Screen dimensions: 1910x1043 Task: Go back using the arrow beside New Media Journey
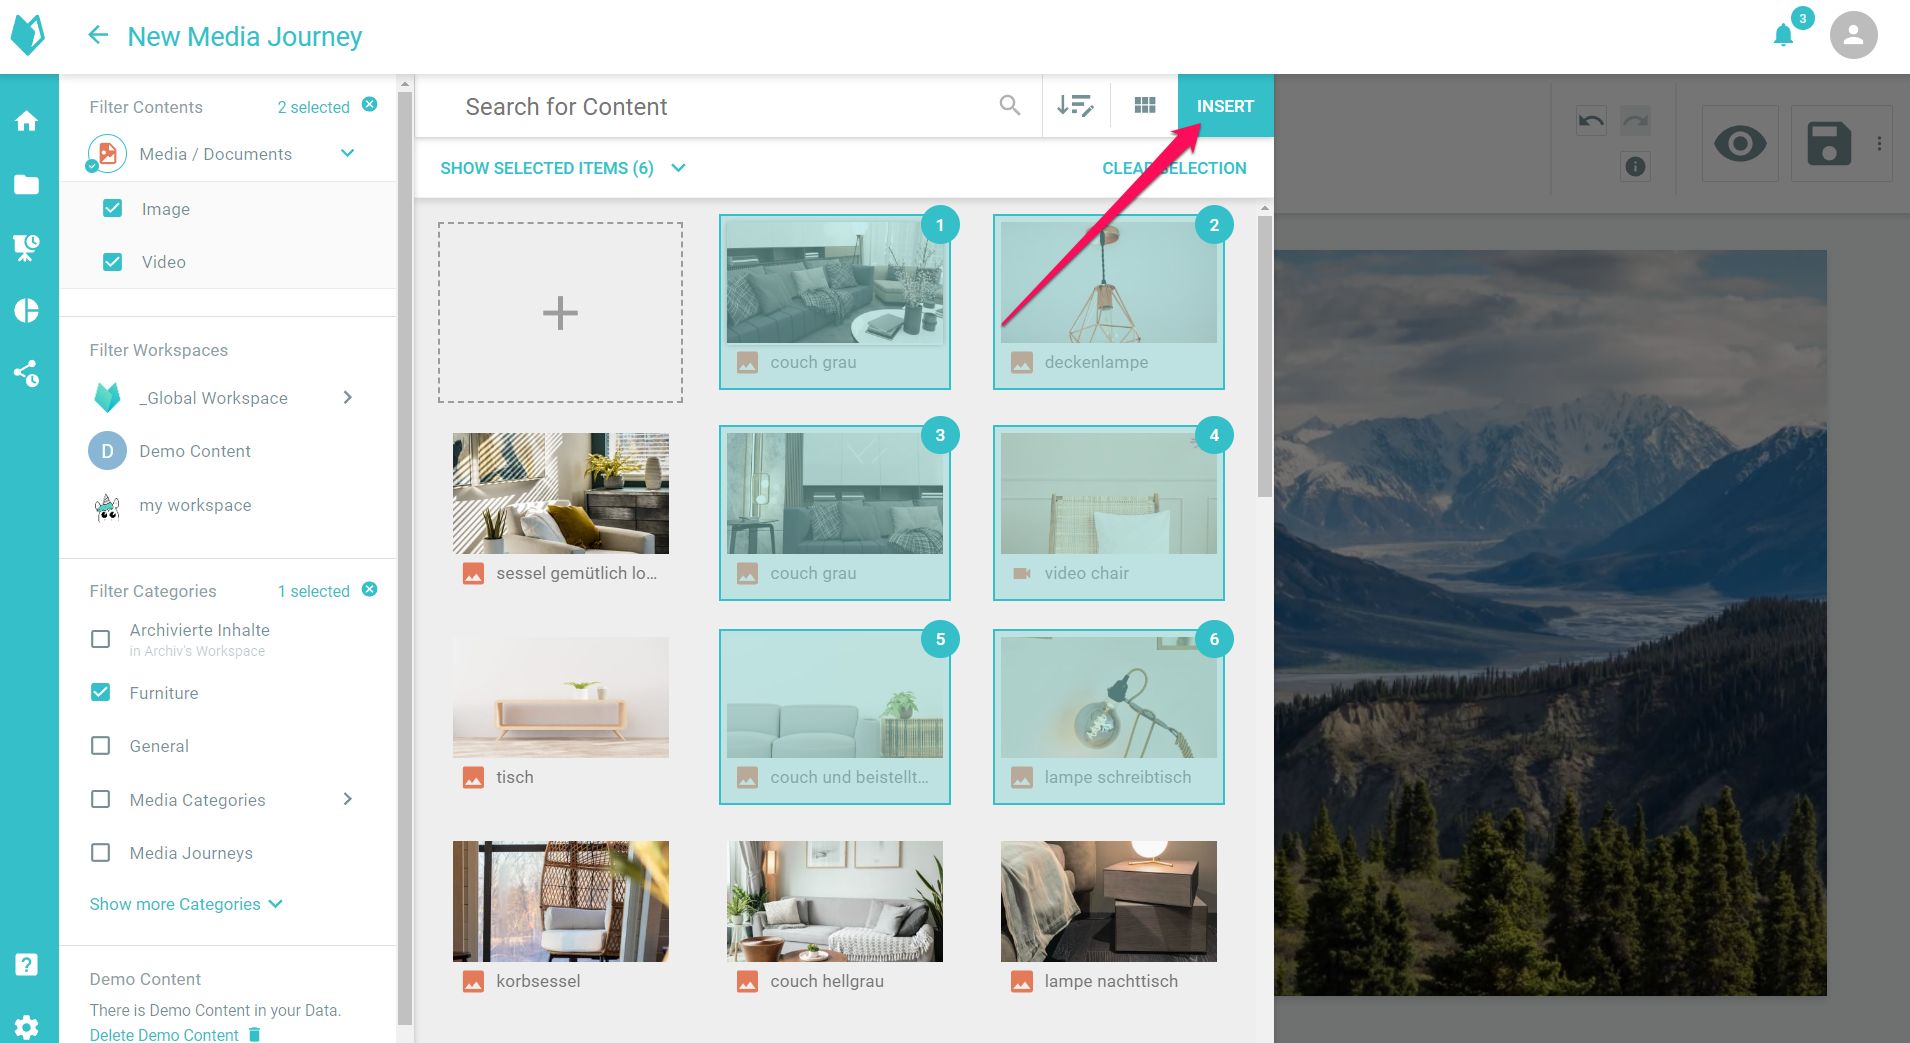97,36
